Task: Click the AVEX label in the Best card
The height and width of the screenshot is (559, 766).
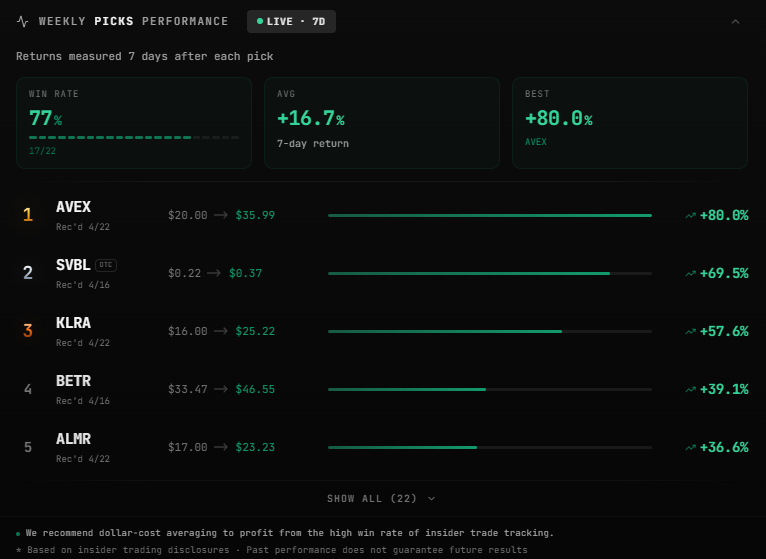Action: point(536,142)
